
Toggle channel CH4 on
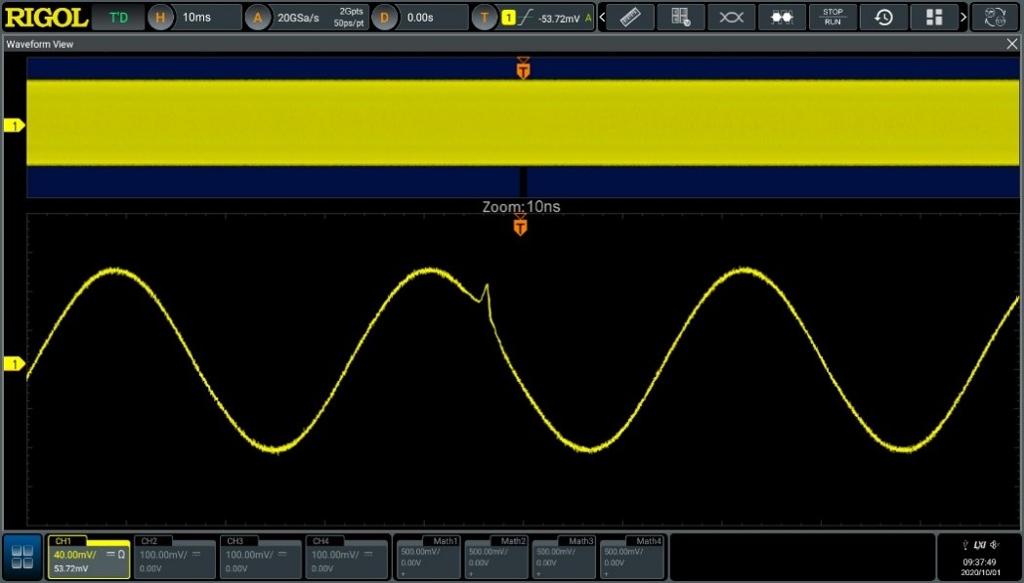346,556
